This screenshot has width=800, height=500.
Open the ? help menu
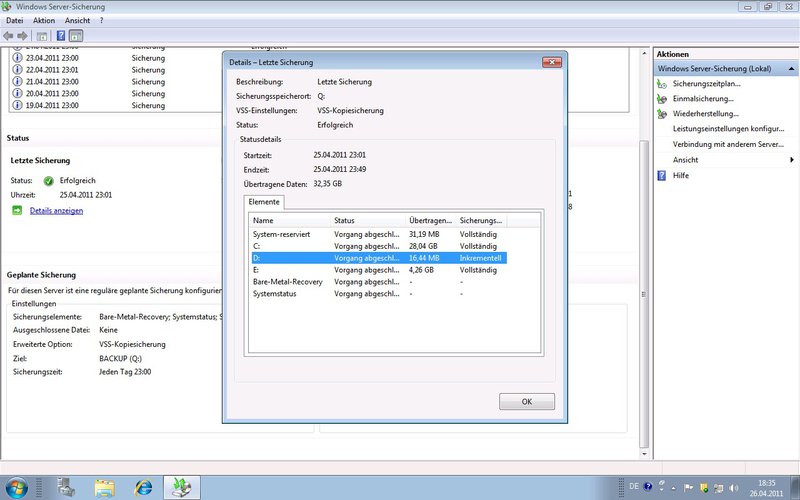pos(102,20)
